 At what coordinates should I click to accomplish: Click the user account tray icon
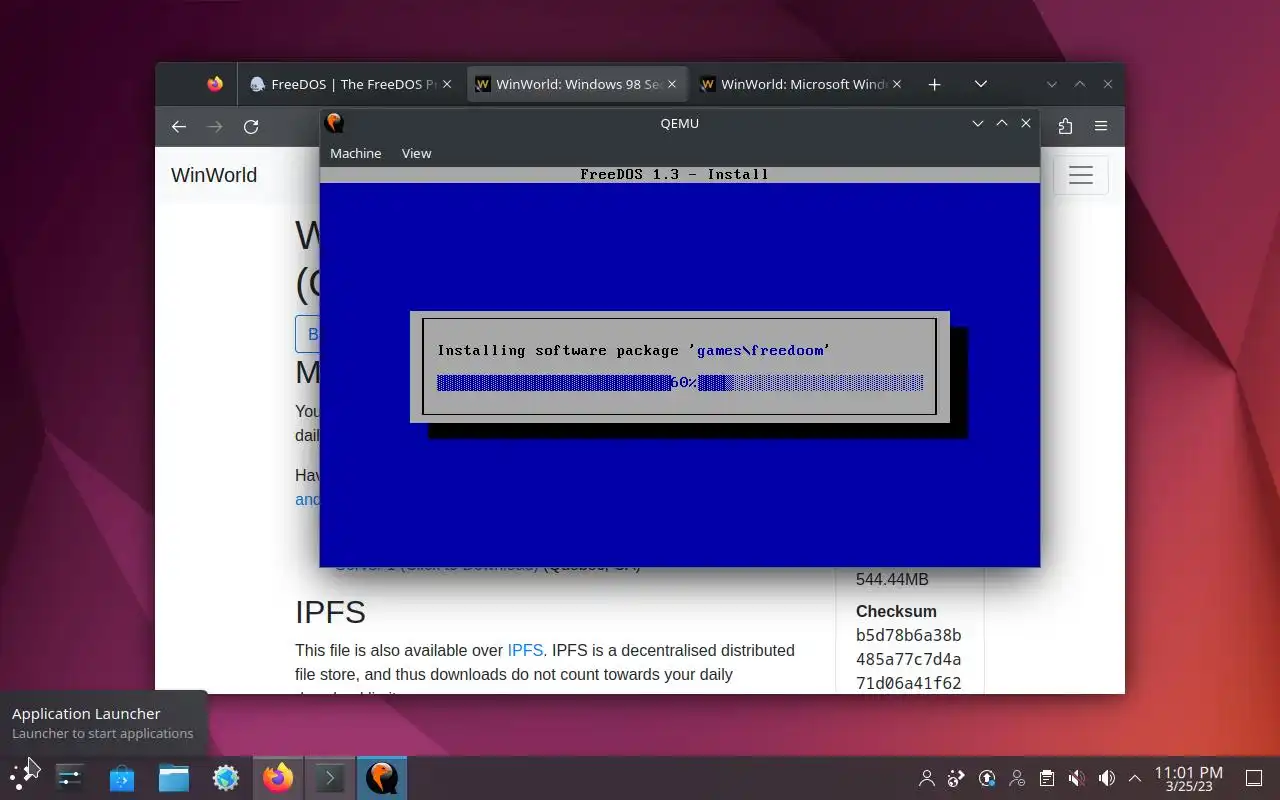tap(927, 778)
